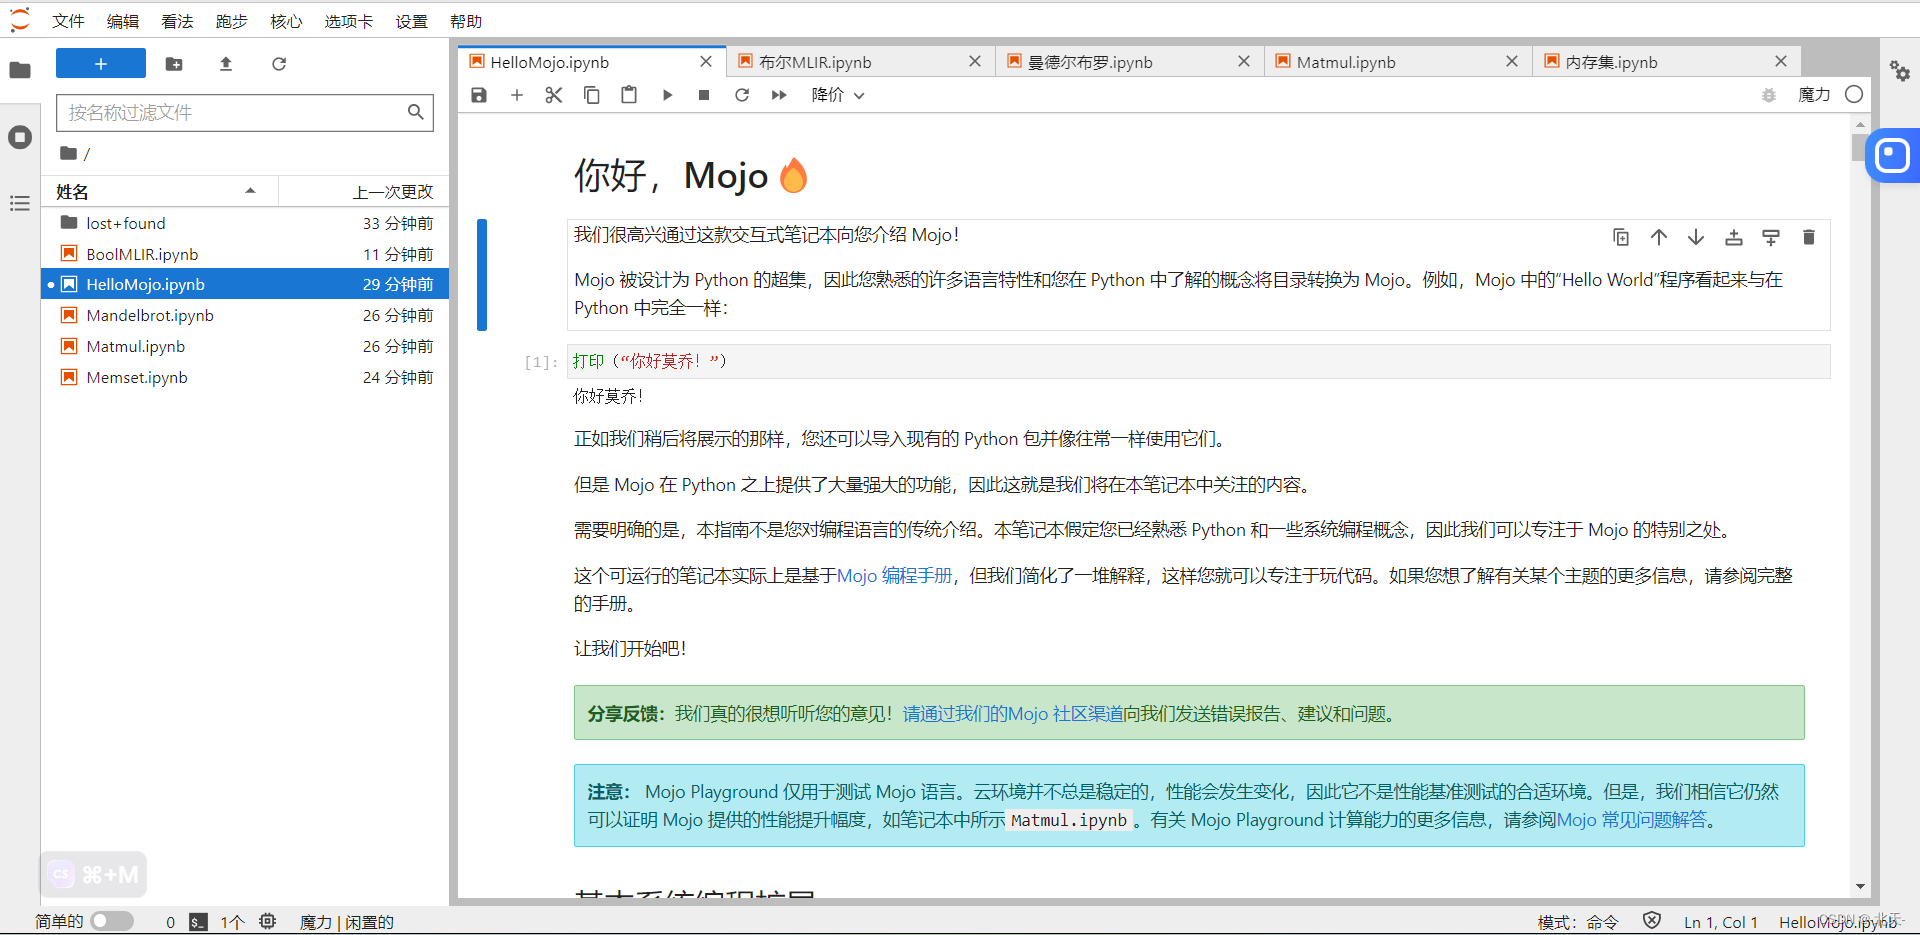Screen dimensions: 1920x935
Task: Cut the selected cell with scissors
Action: pyautogui.click(x=554, y=95)
